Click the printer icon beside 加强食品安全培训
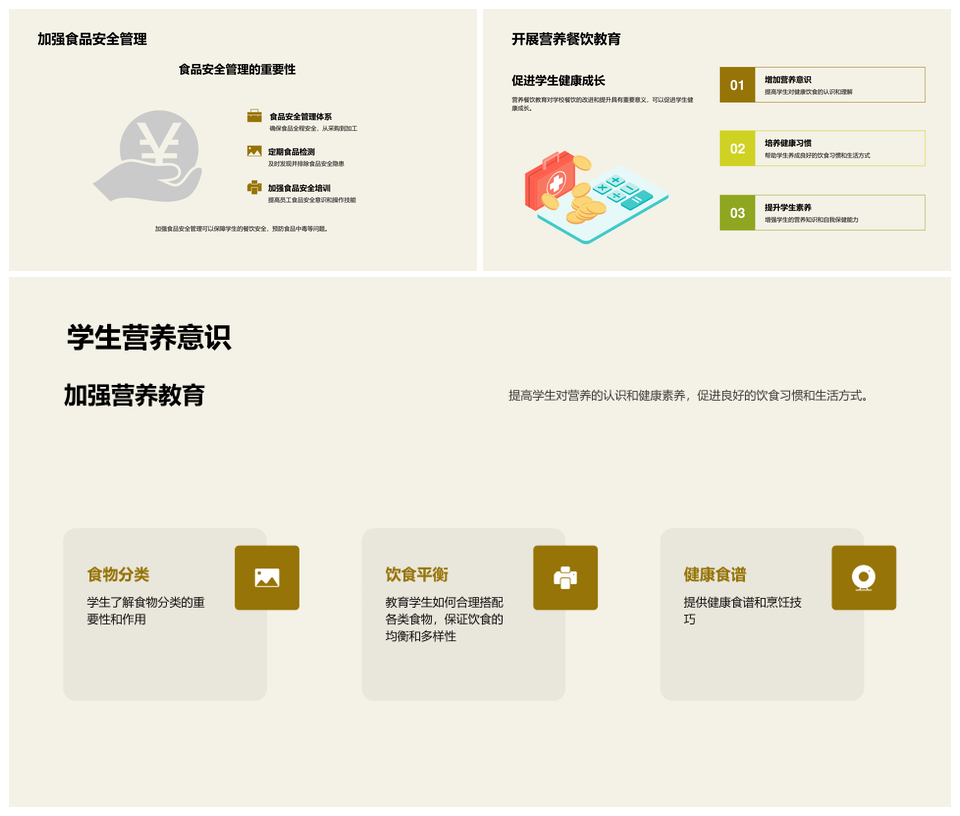 [x=254, y=187]
